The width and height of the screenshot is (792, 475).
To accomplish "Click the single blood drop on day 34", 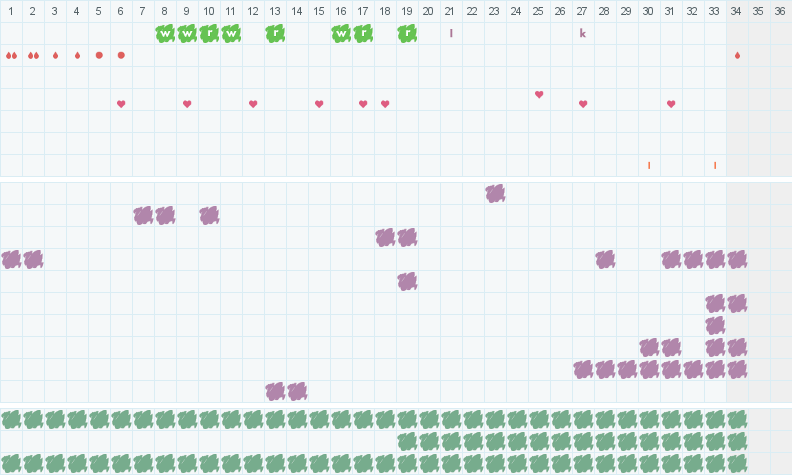I will coord(737,55).
